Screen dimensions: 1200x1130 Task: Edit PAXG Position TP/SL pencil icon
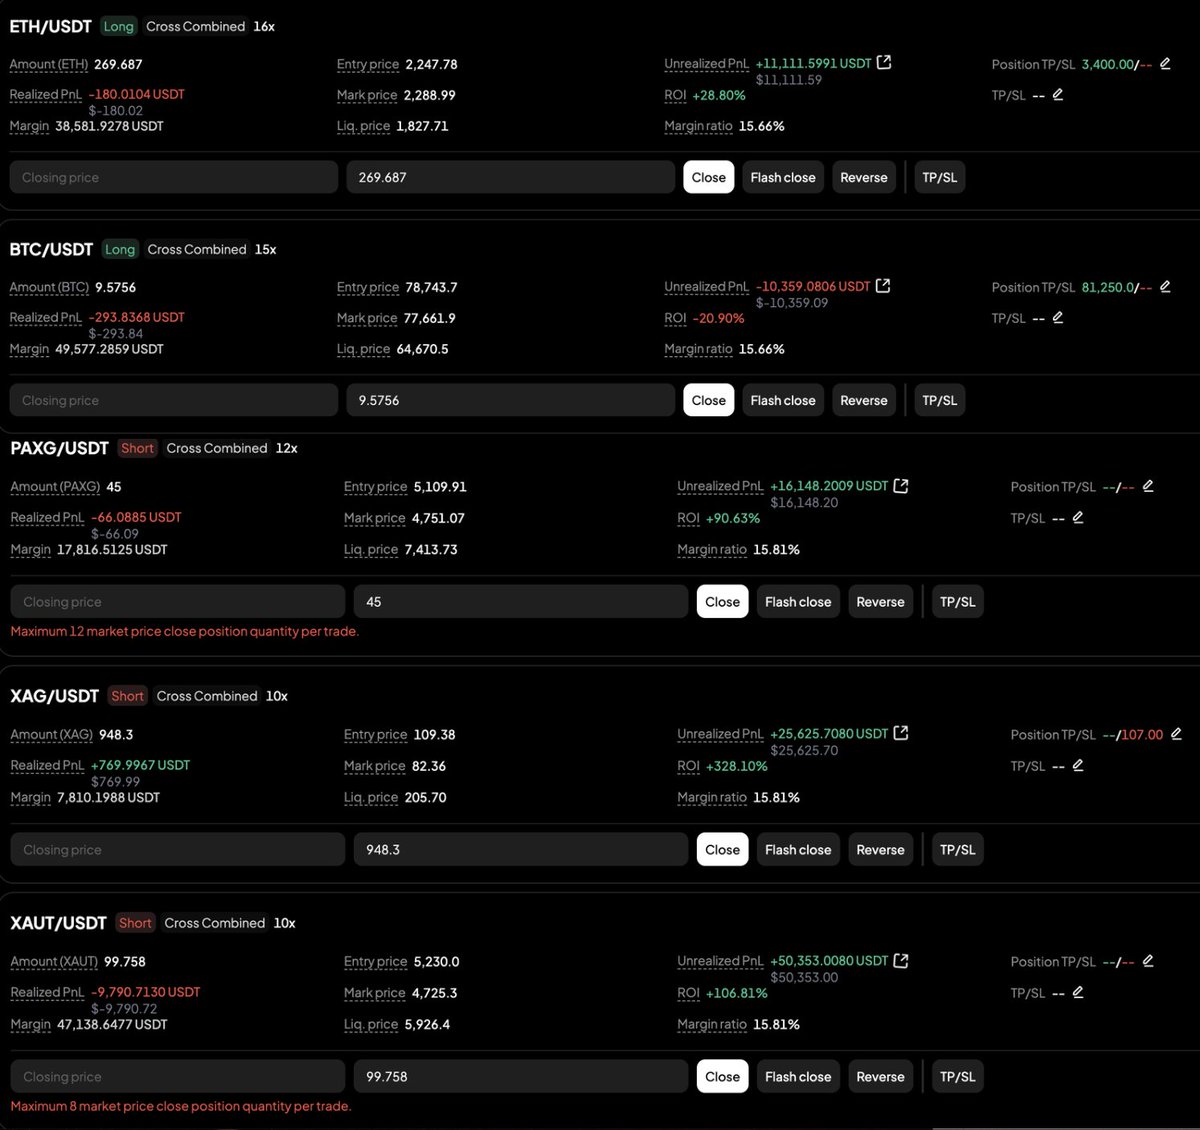[x=1148, y=486]
